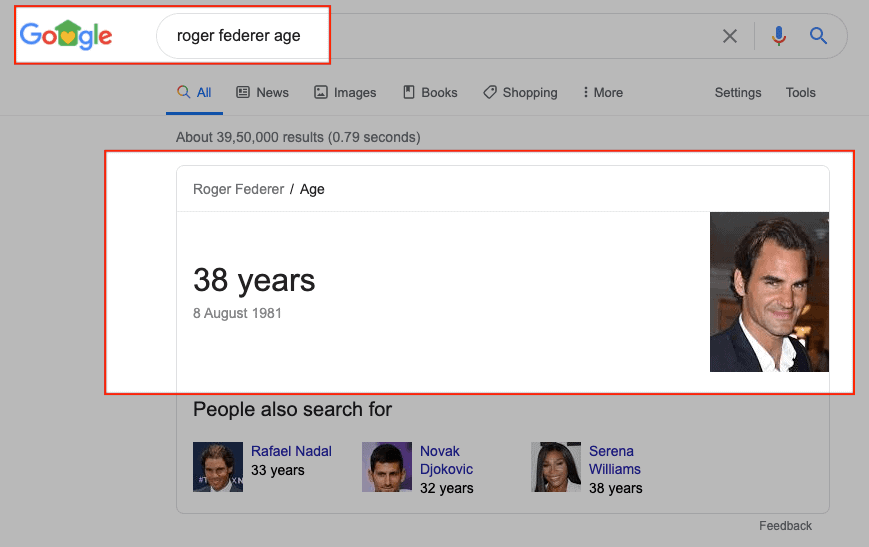This screenshot has width=869, height=547.
Task: Open the Shopping tab
Action: pyautogui.click(x=520, y=92)
